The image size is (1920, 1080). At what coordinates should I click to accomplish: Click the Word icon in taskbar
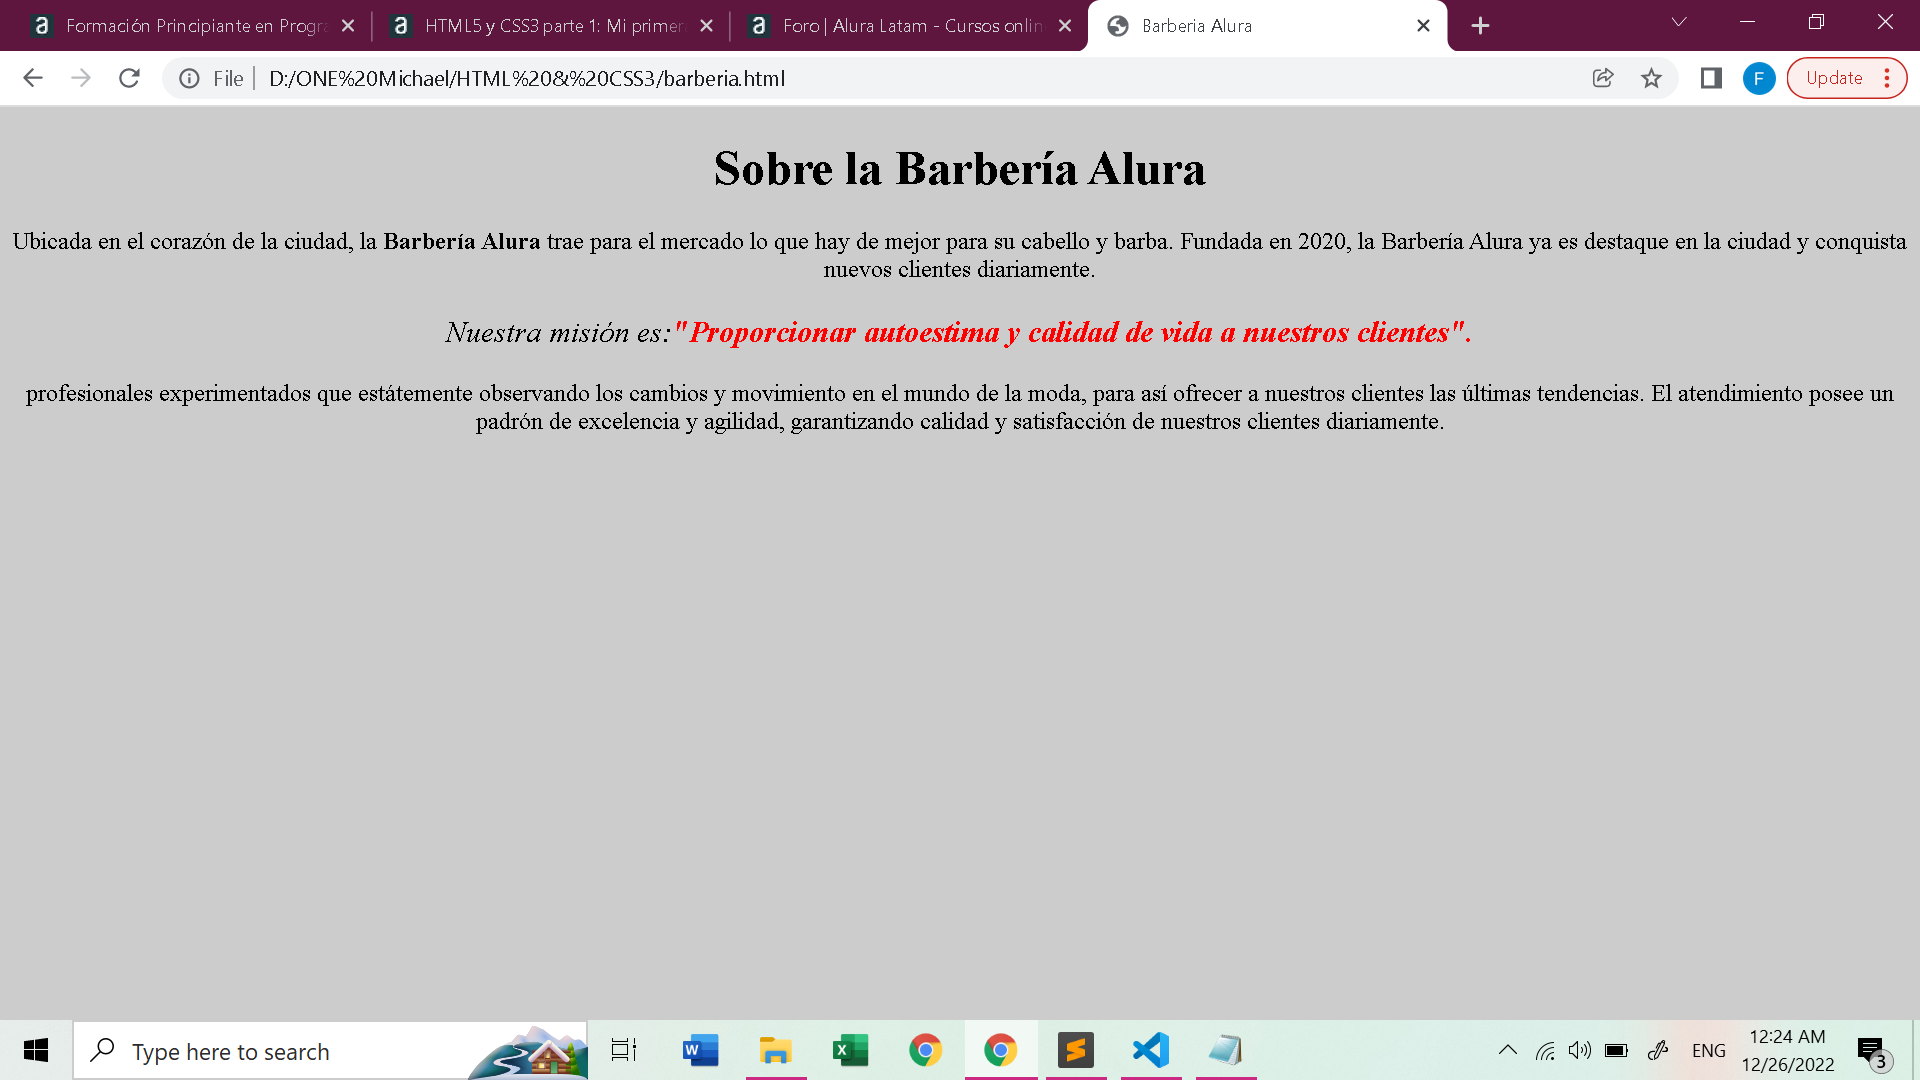click(699, 1050)
